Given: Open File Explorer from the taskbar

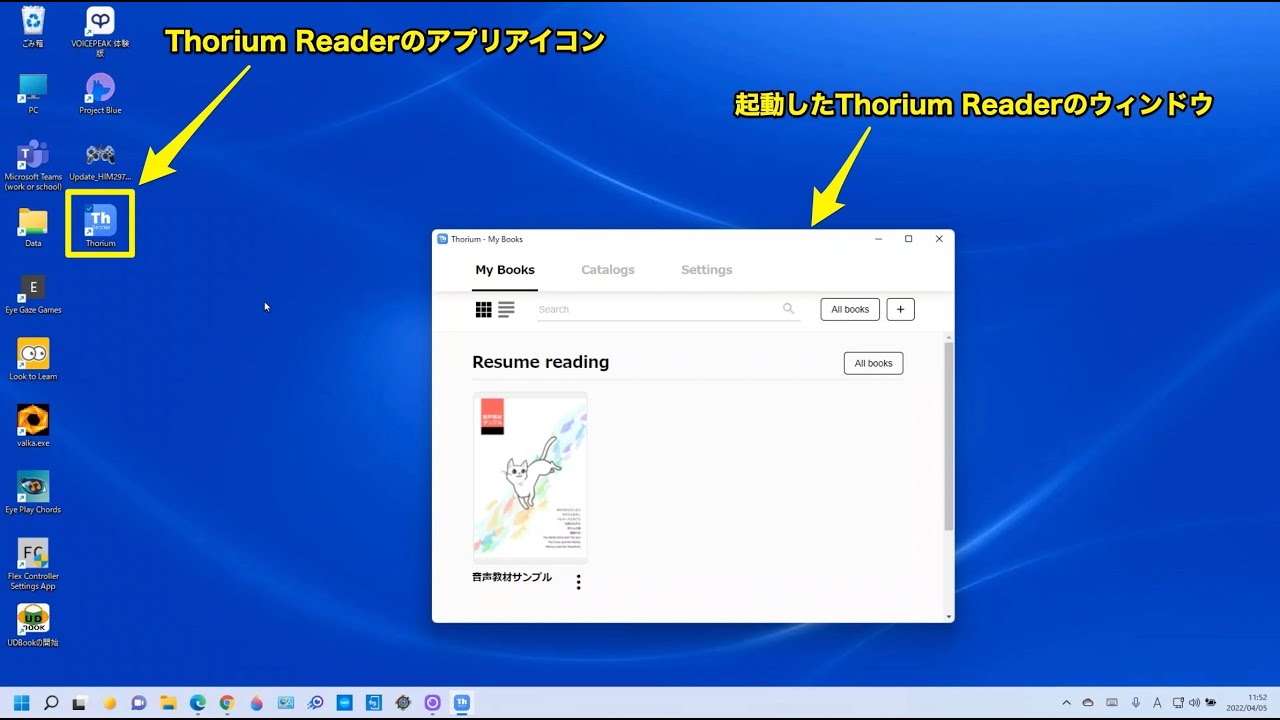Looking at the screenshot, I should click(x=168, y=703).
